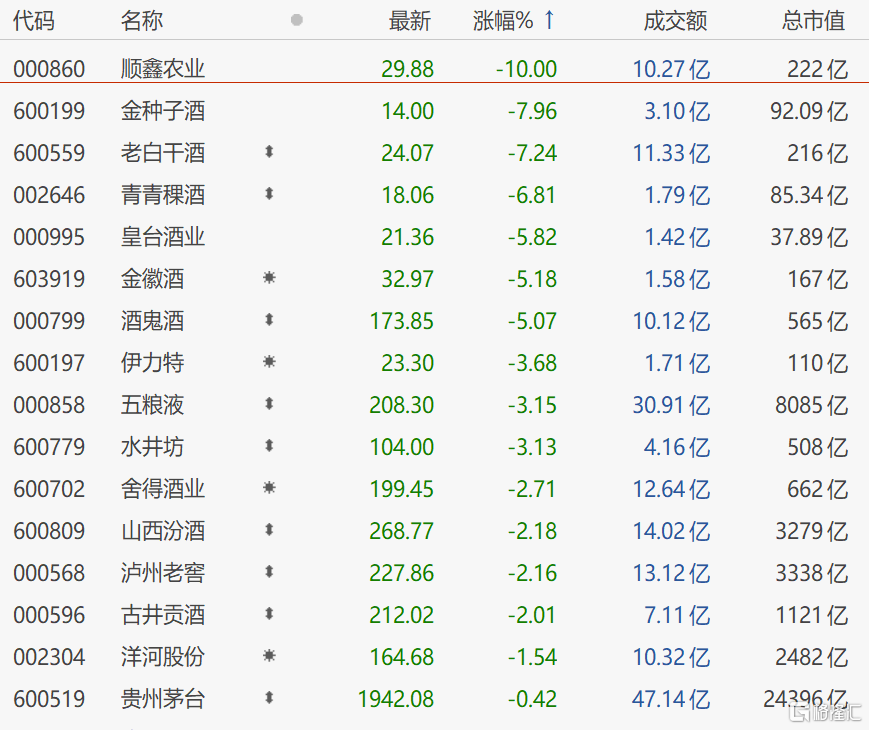Click the sort arrow next to 涨幅%
This screenshot has height=730, width=869.
tap(549, 20)
